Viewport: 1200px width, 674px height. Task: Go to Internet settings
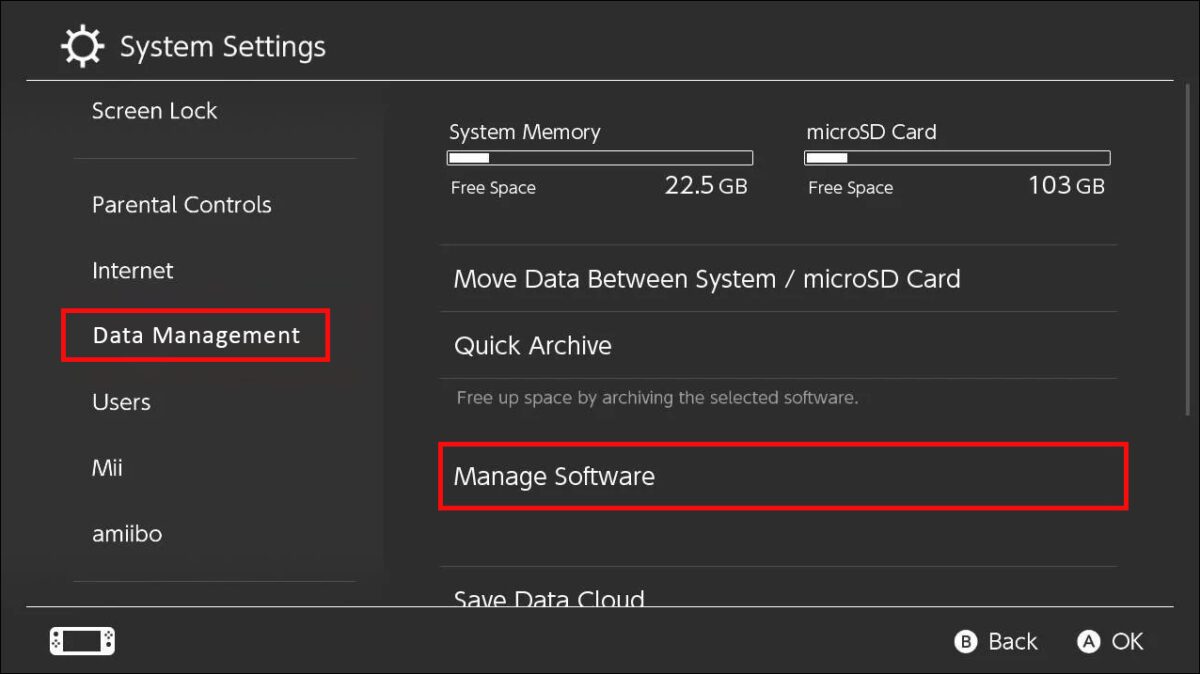tap(132, 271)
